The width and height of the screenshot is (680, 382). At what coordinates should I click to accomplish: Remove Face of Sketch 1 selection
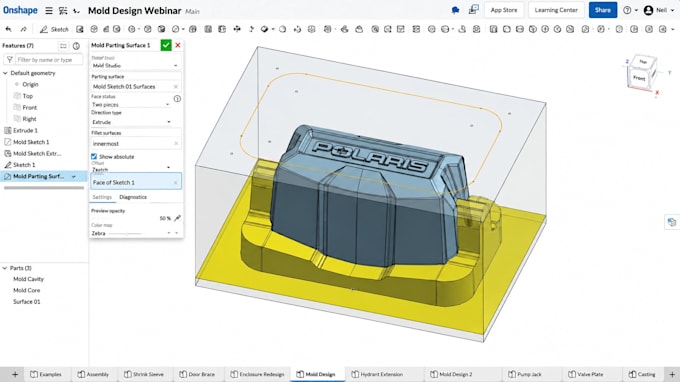[176, 183]
